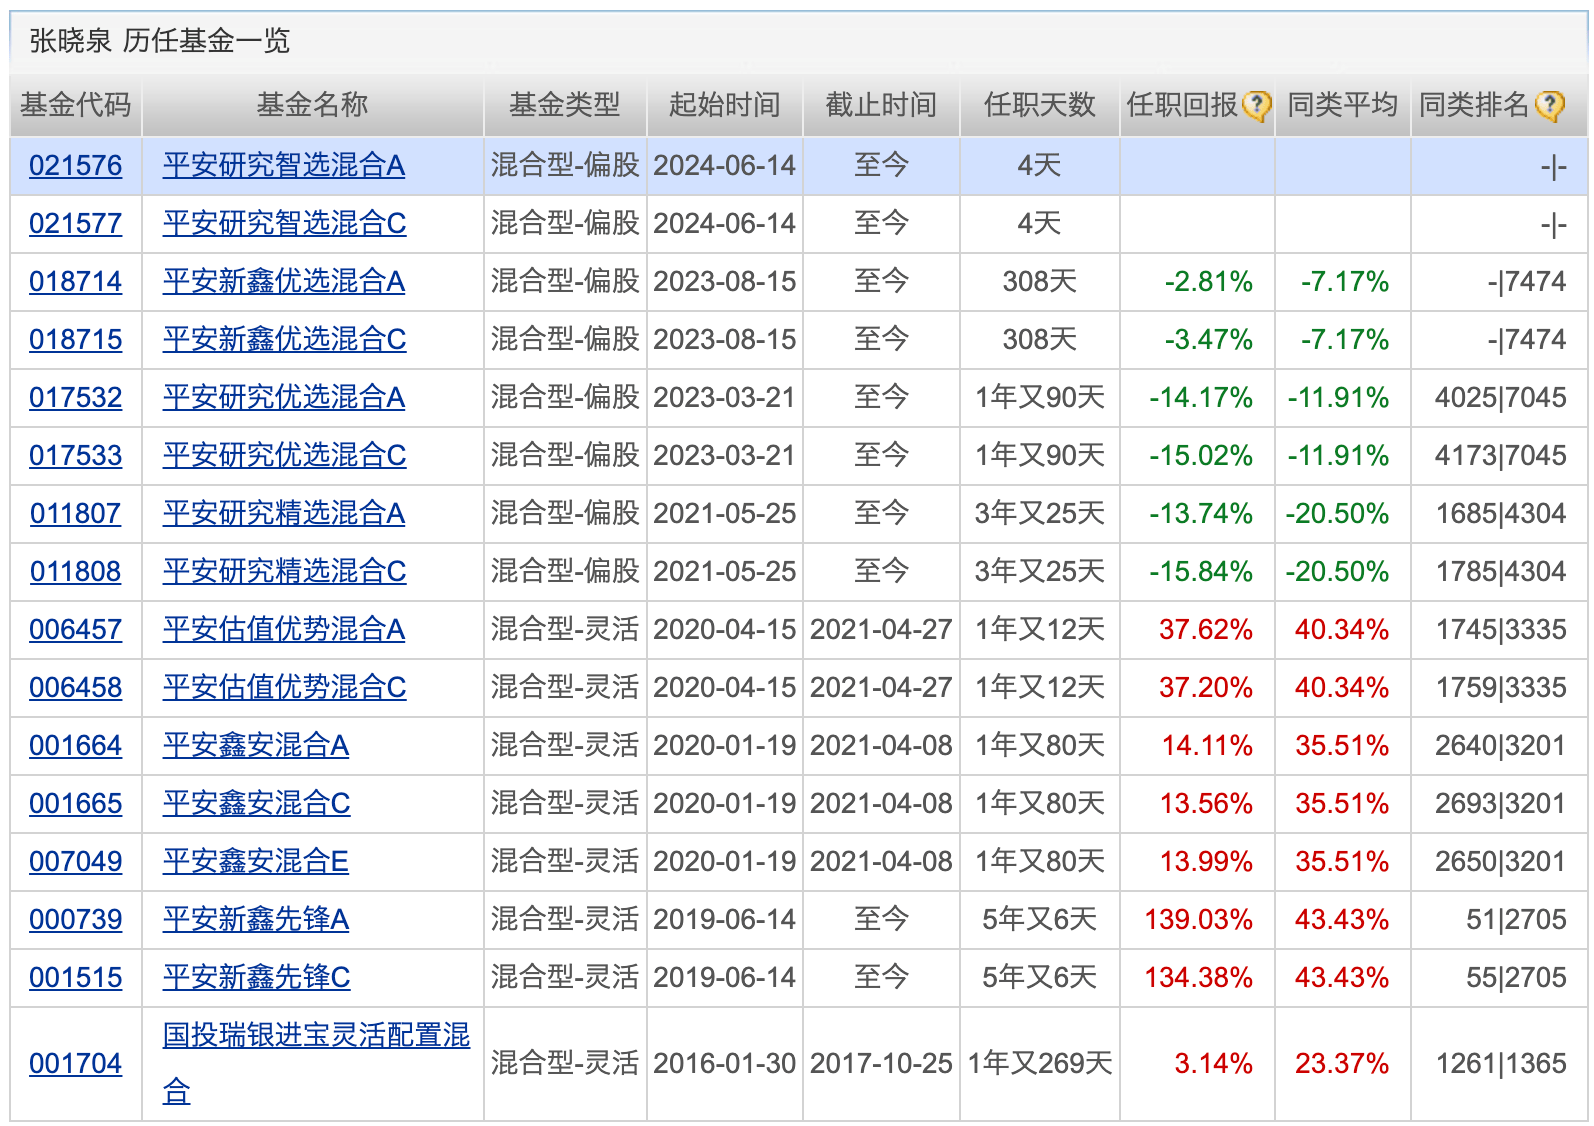Select the -14.17% return value

click(1201, 397)
